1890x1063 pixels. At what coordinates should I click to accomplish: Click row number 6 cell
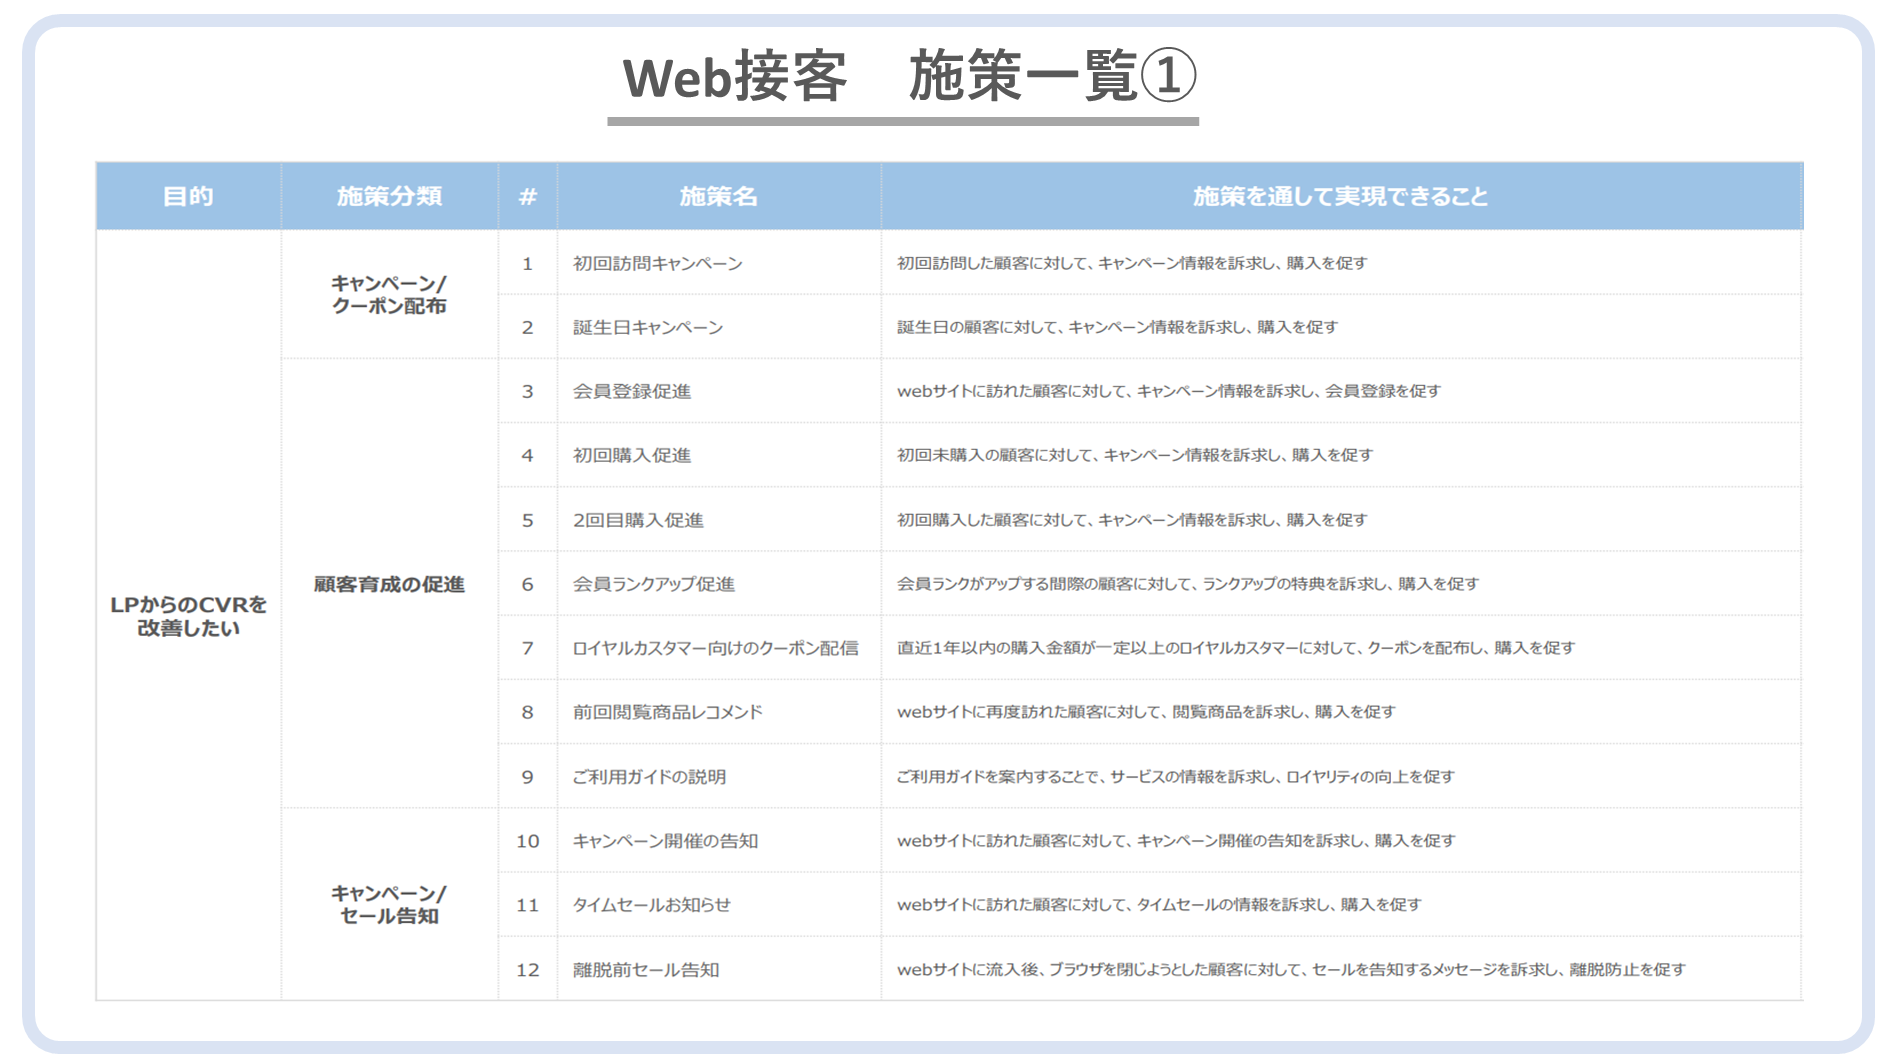pyautogui.click(x=528, y=584)
